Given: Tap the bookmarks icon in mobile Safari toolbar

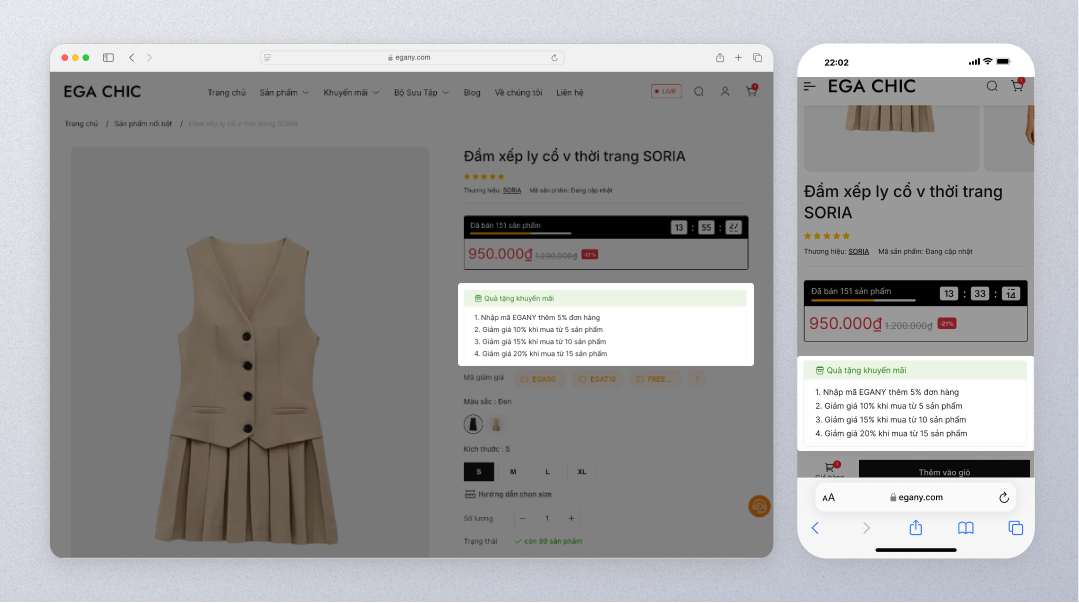Looking at the screenshot, I should [965, 528].
